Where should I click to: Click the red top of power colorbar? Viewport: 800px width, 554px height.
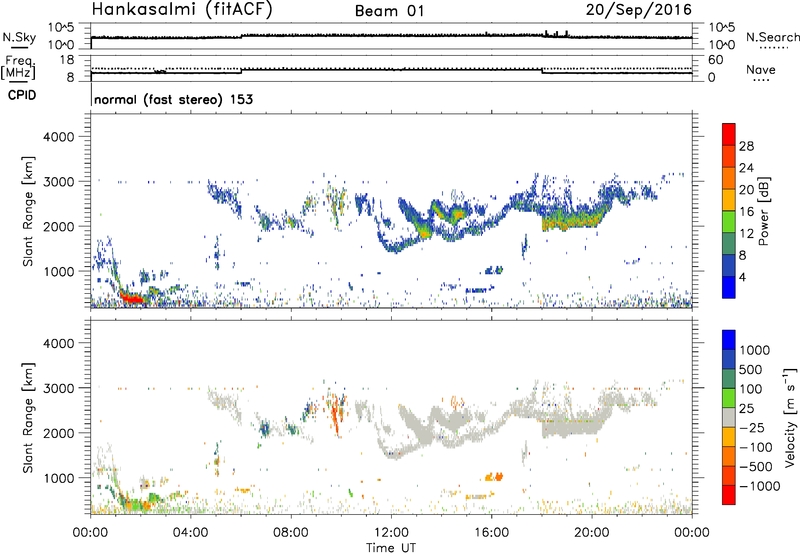729,134
